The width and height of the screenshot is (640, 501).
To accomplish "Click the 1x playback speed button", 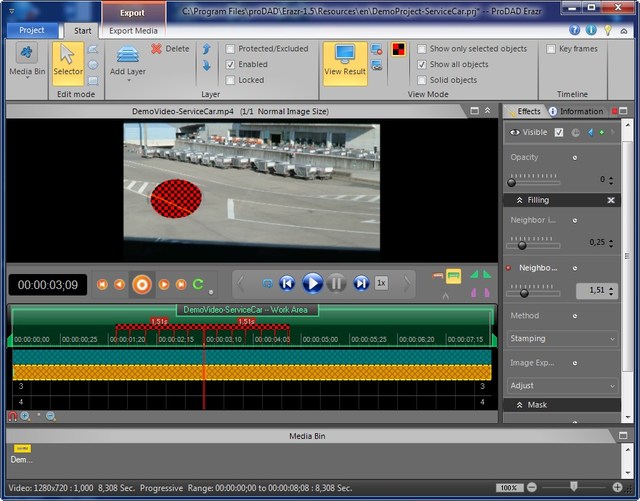I will pyautogui.click(x=381, y=284).
